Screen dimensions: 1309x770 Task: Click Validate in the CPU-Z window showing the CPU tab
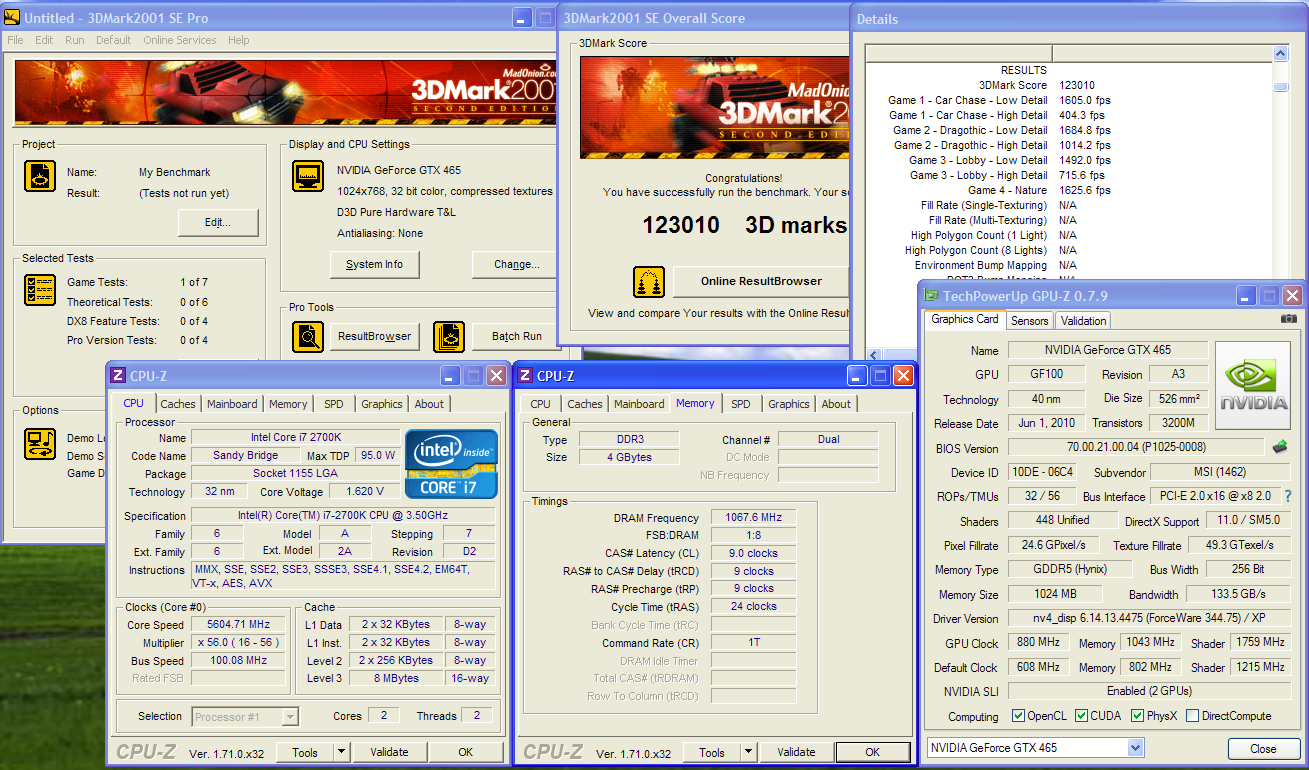[389, 752]
